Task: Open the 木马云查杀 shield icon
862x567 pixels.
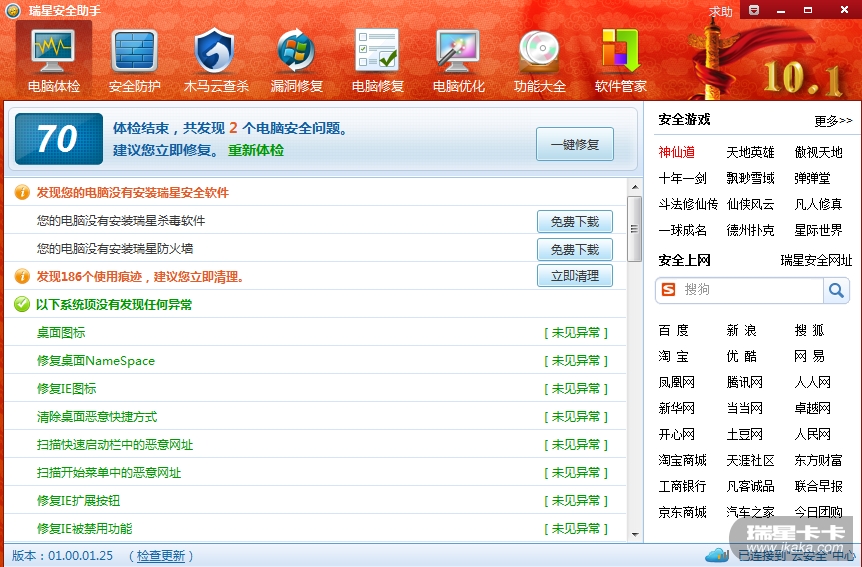Action: pos(216,59)
